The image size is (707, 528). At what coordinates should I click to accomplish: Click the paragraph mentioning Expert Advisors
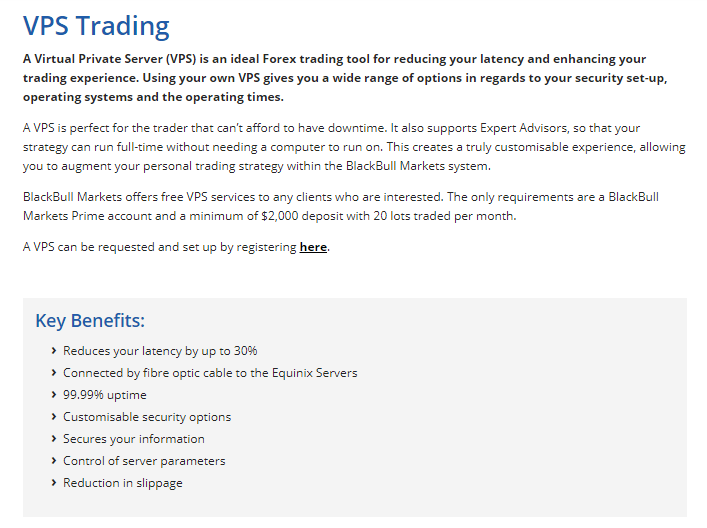tap(350, 147)
